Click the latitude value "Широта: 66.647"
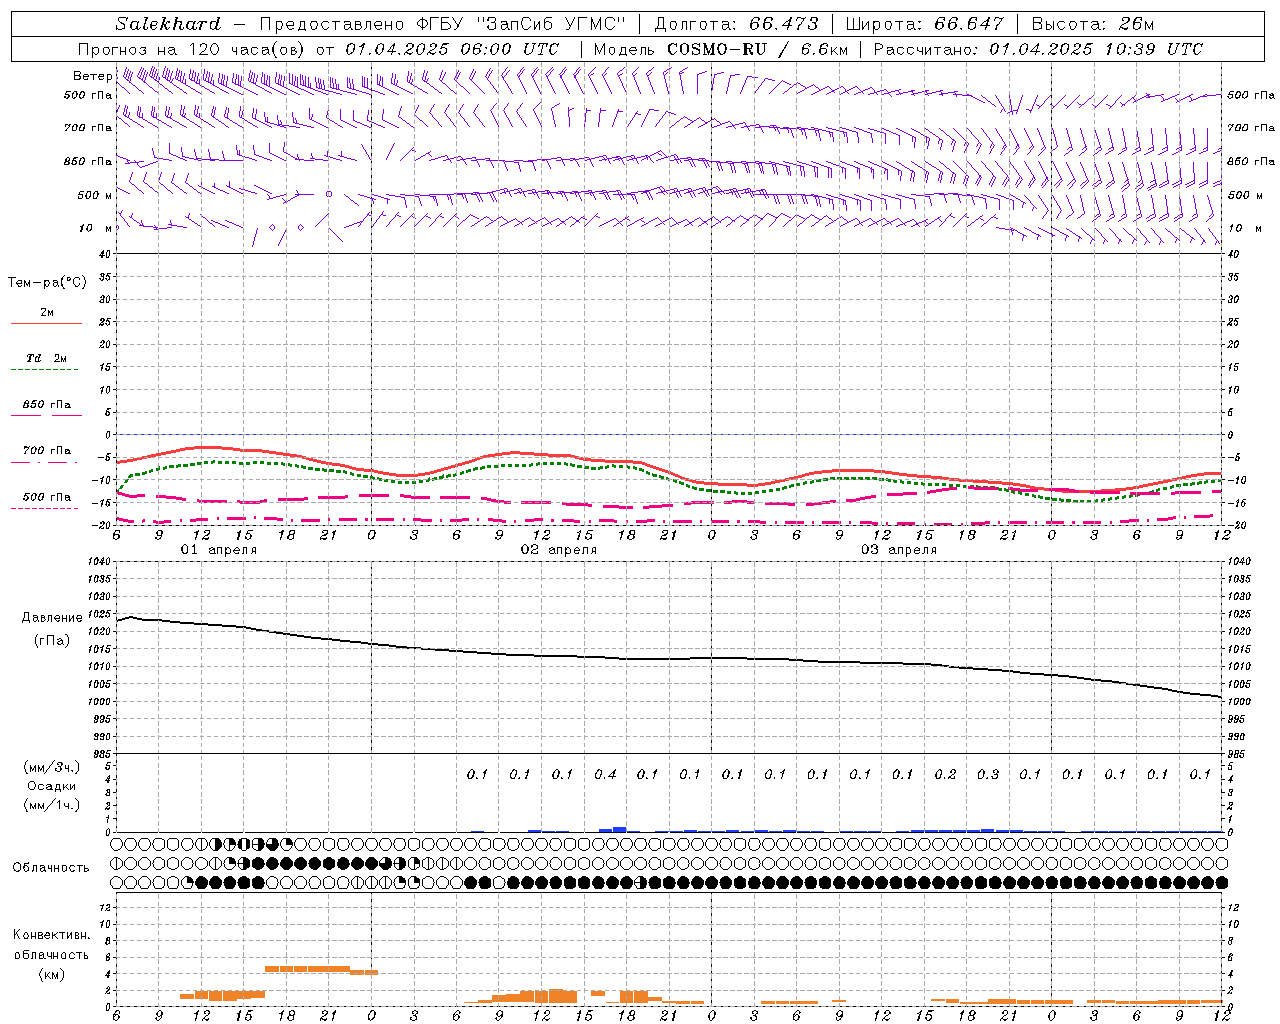 924,24
